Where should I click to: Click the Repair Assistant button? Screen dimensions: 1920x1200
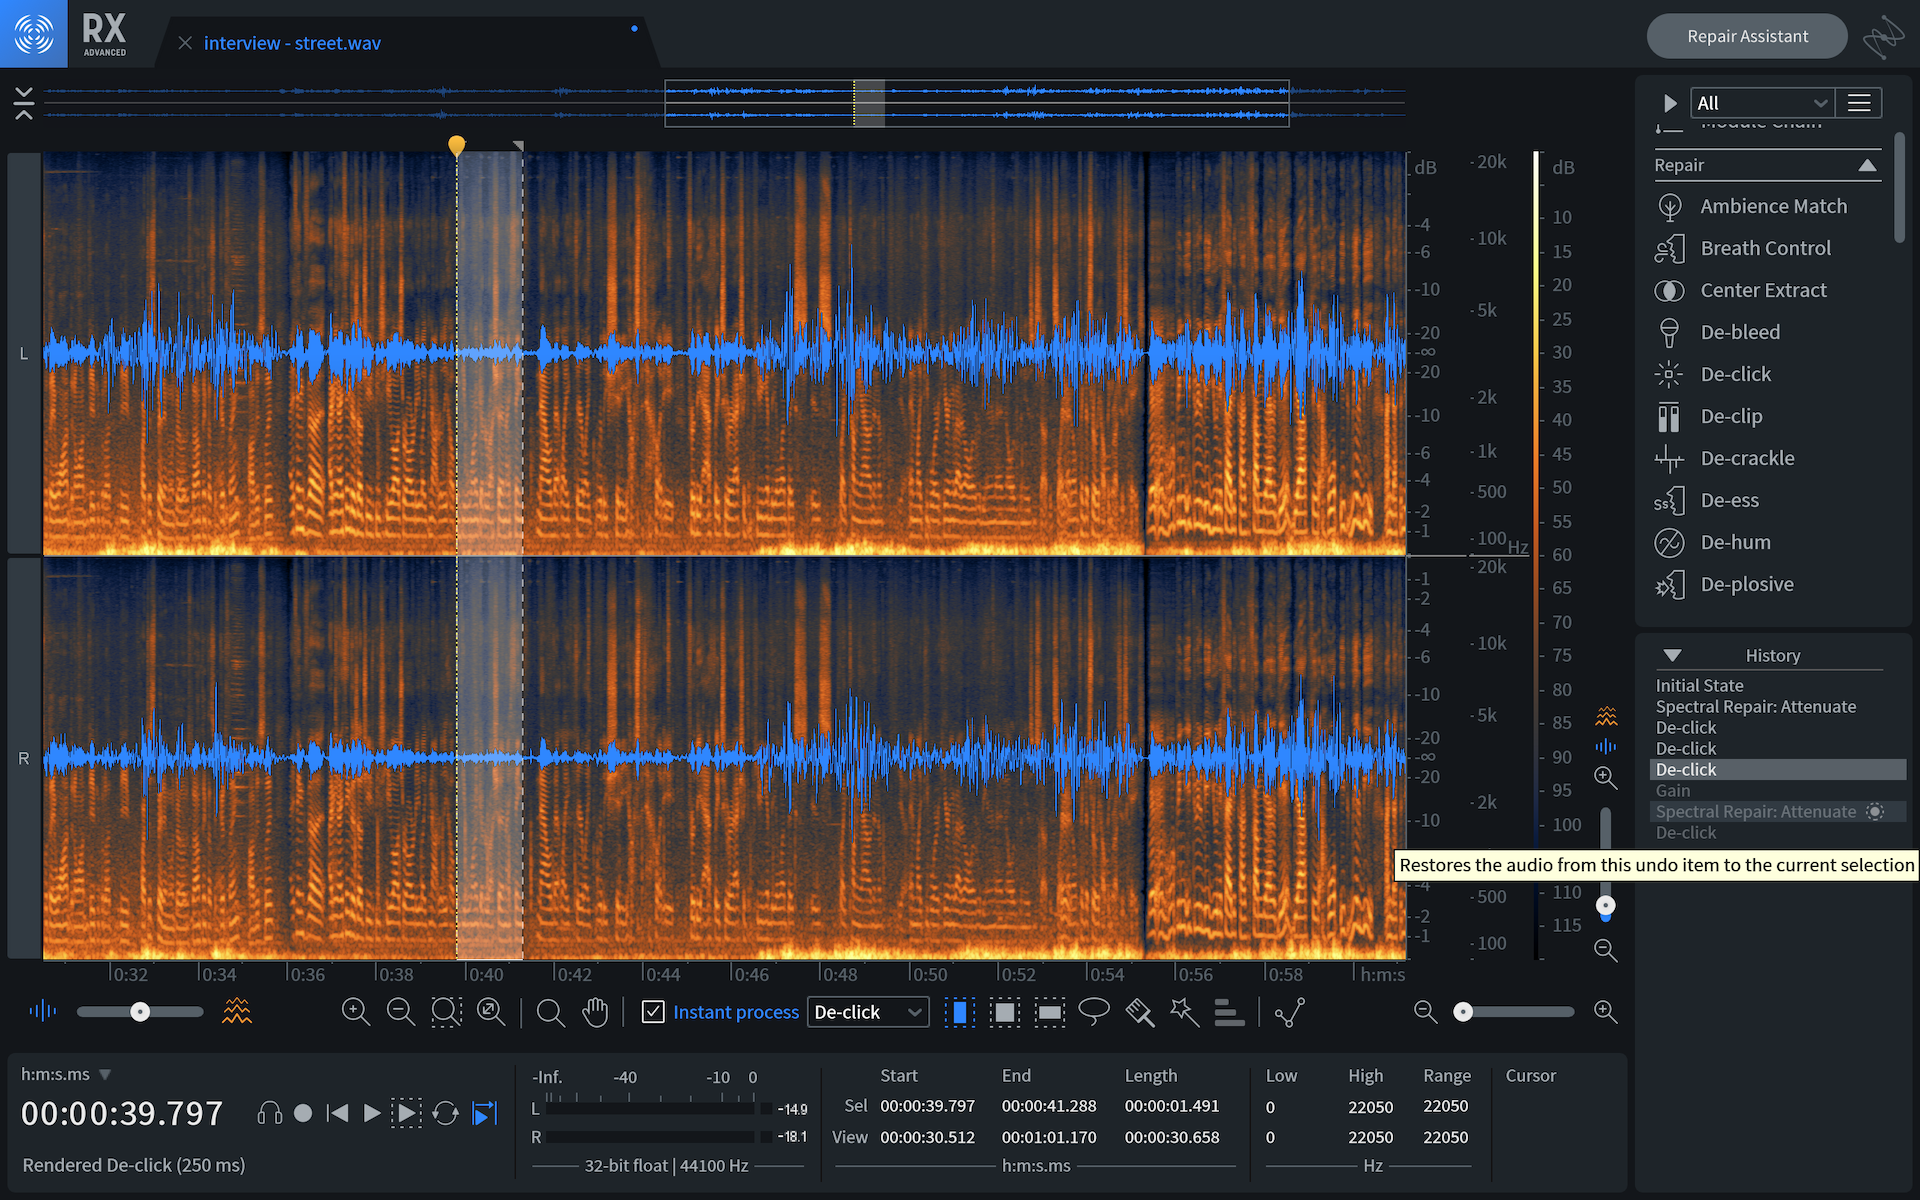[1746, 36]
